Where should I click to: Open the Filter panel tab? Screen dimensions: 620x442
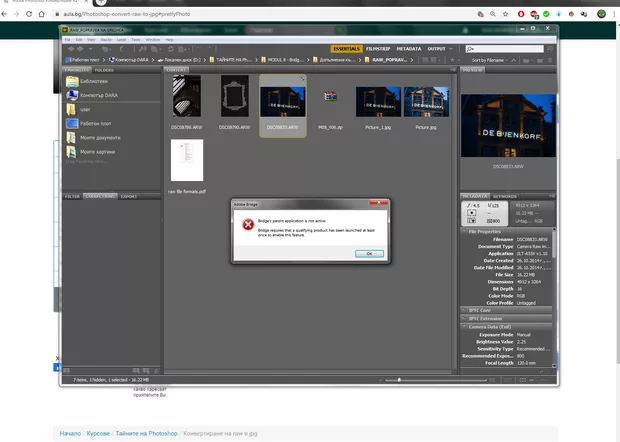pyautogui.click(x=72, y=196)
